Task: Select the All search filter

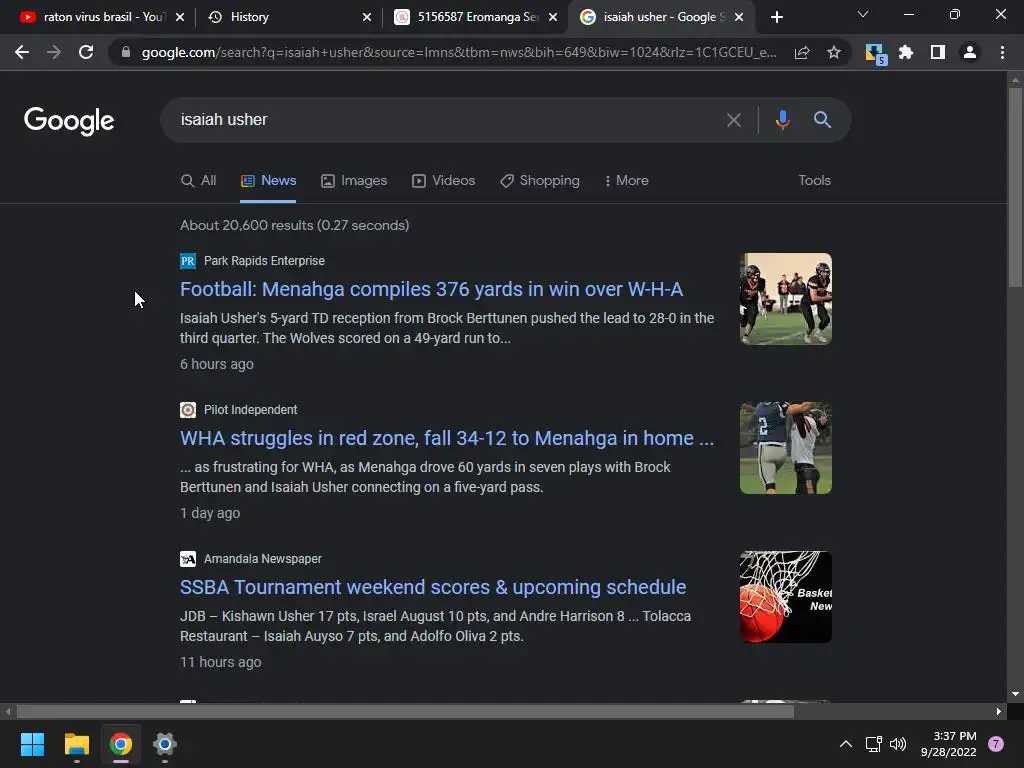Action: 198,181
